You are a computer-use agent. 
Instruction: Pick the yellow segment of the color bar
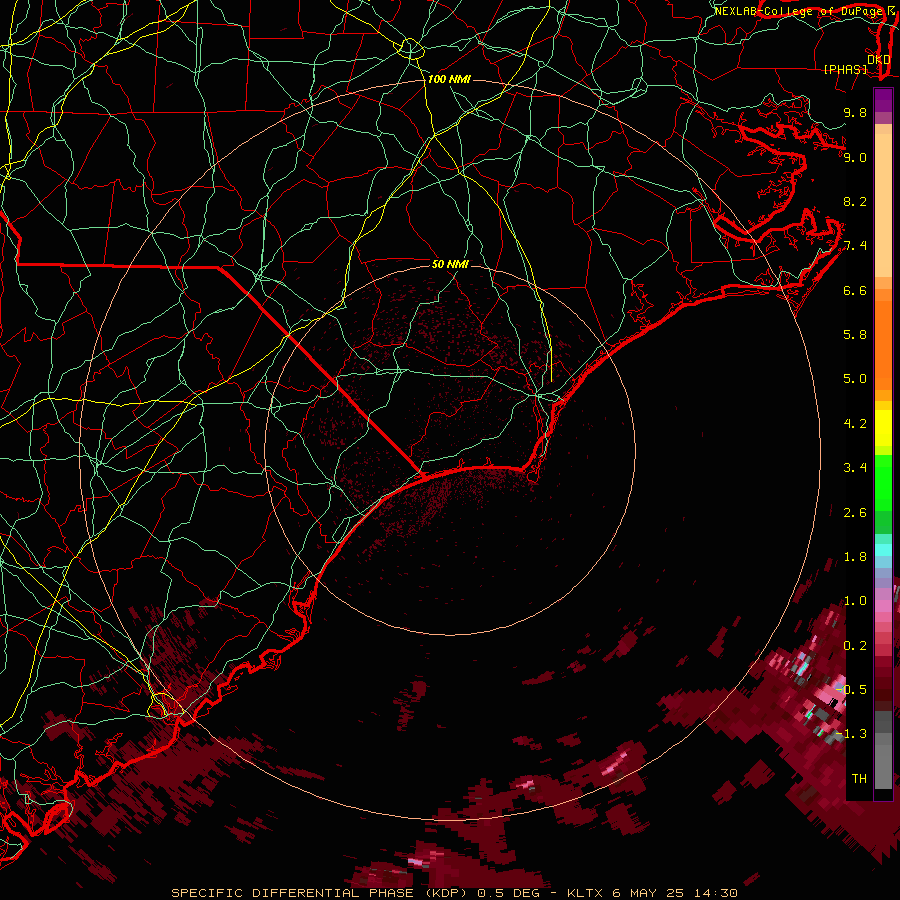(x=883, y=428)
